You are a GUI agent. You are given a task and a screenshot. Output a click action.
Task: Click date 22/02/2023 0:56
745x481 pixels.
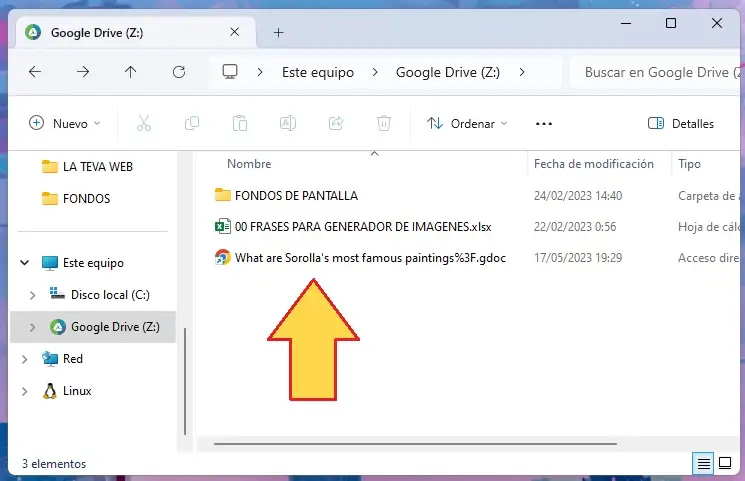click(575, 227)
